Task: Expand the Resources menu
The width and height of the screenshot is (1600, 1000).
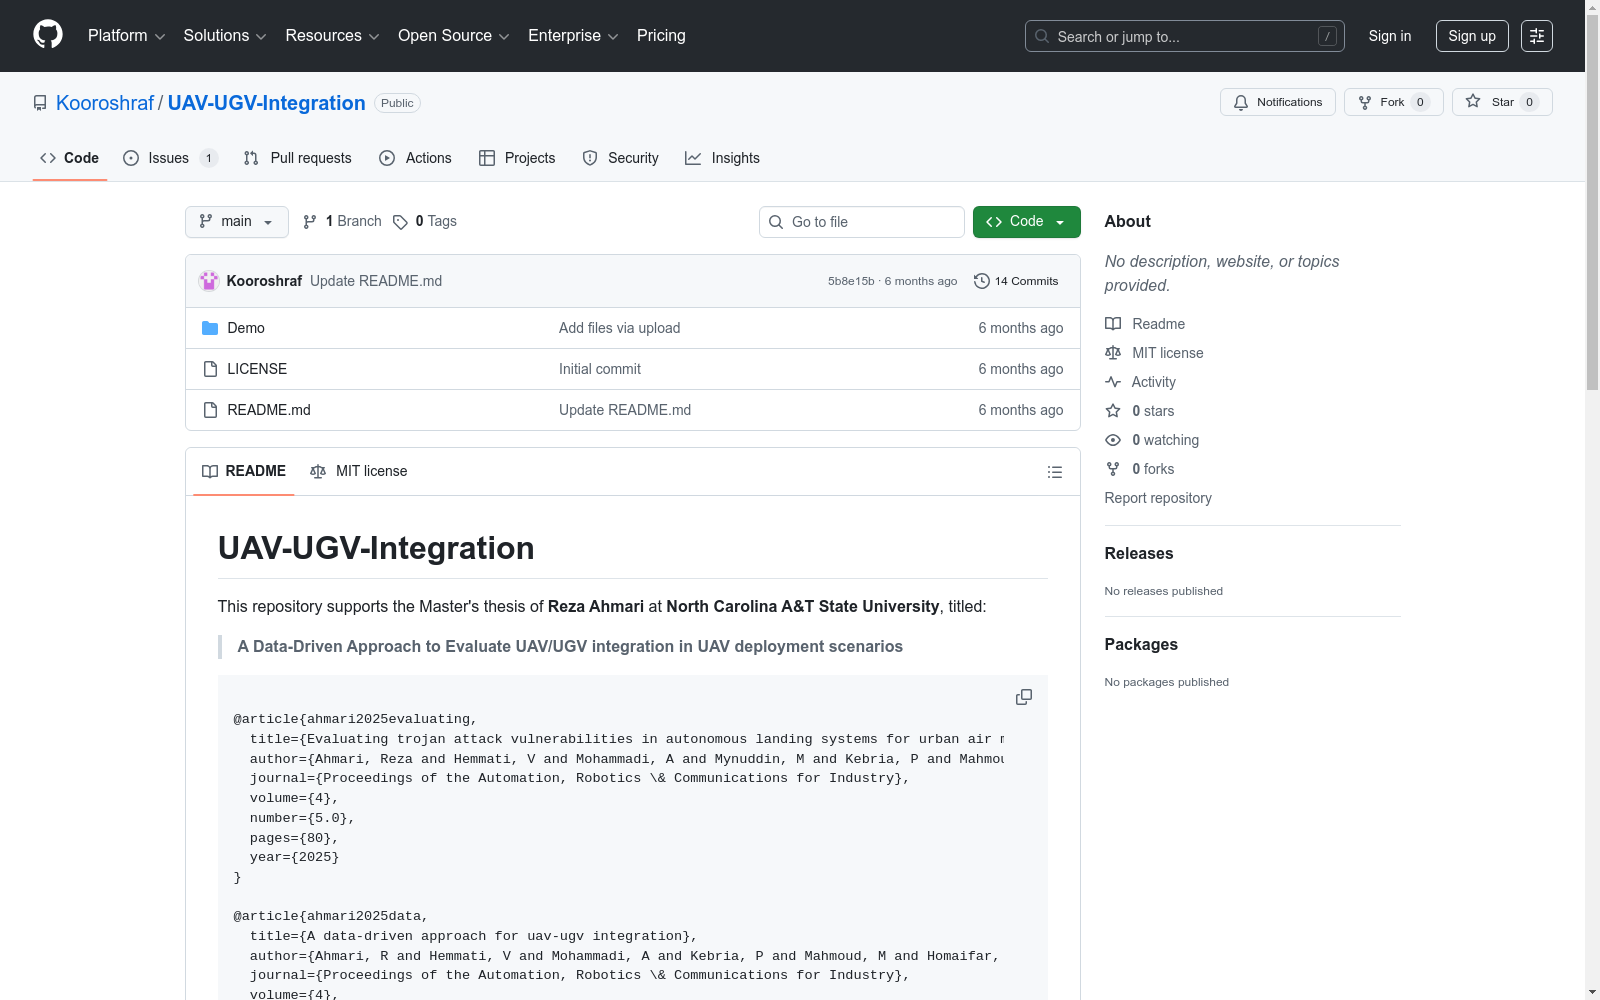Action: 333,36
